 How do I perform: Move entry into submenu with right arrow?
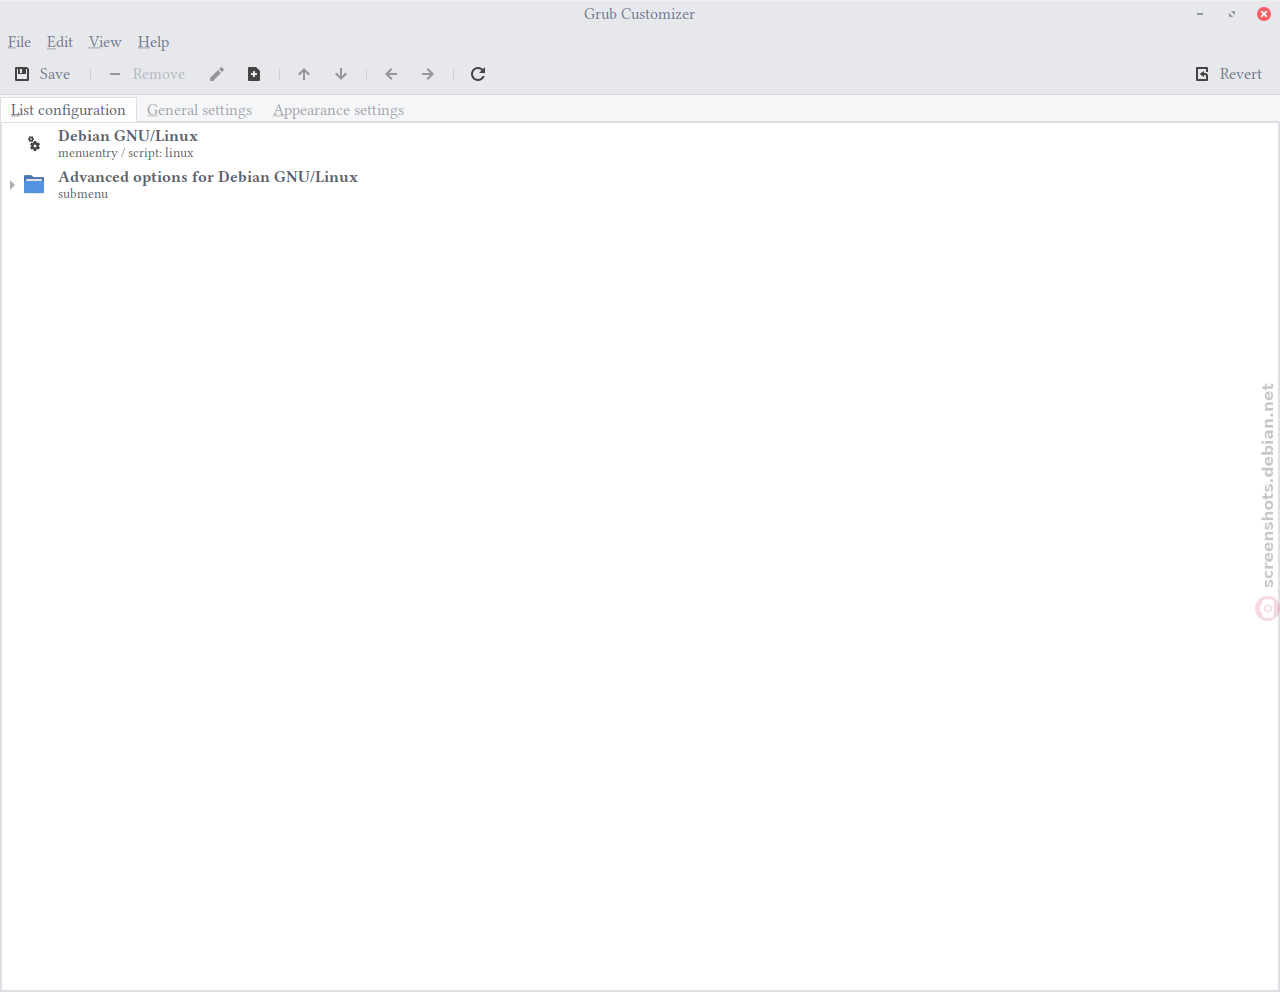coord(428,74)
